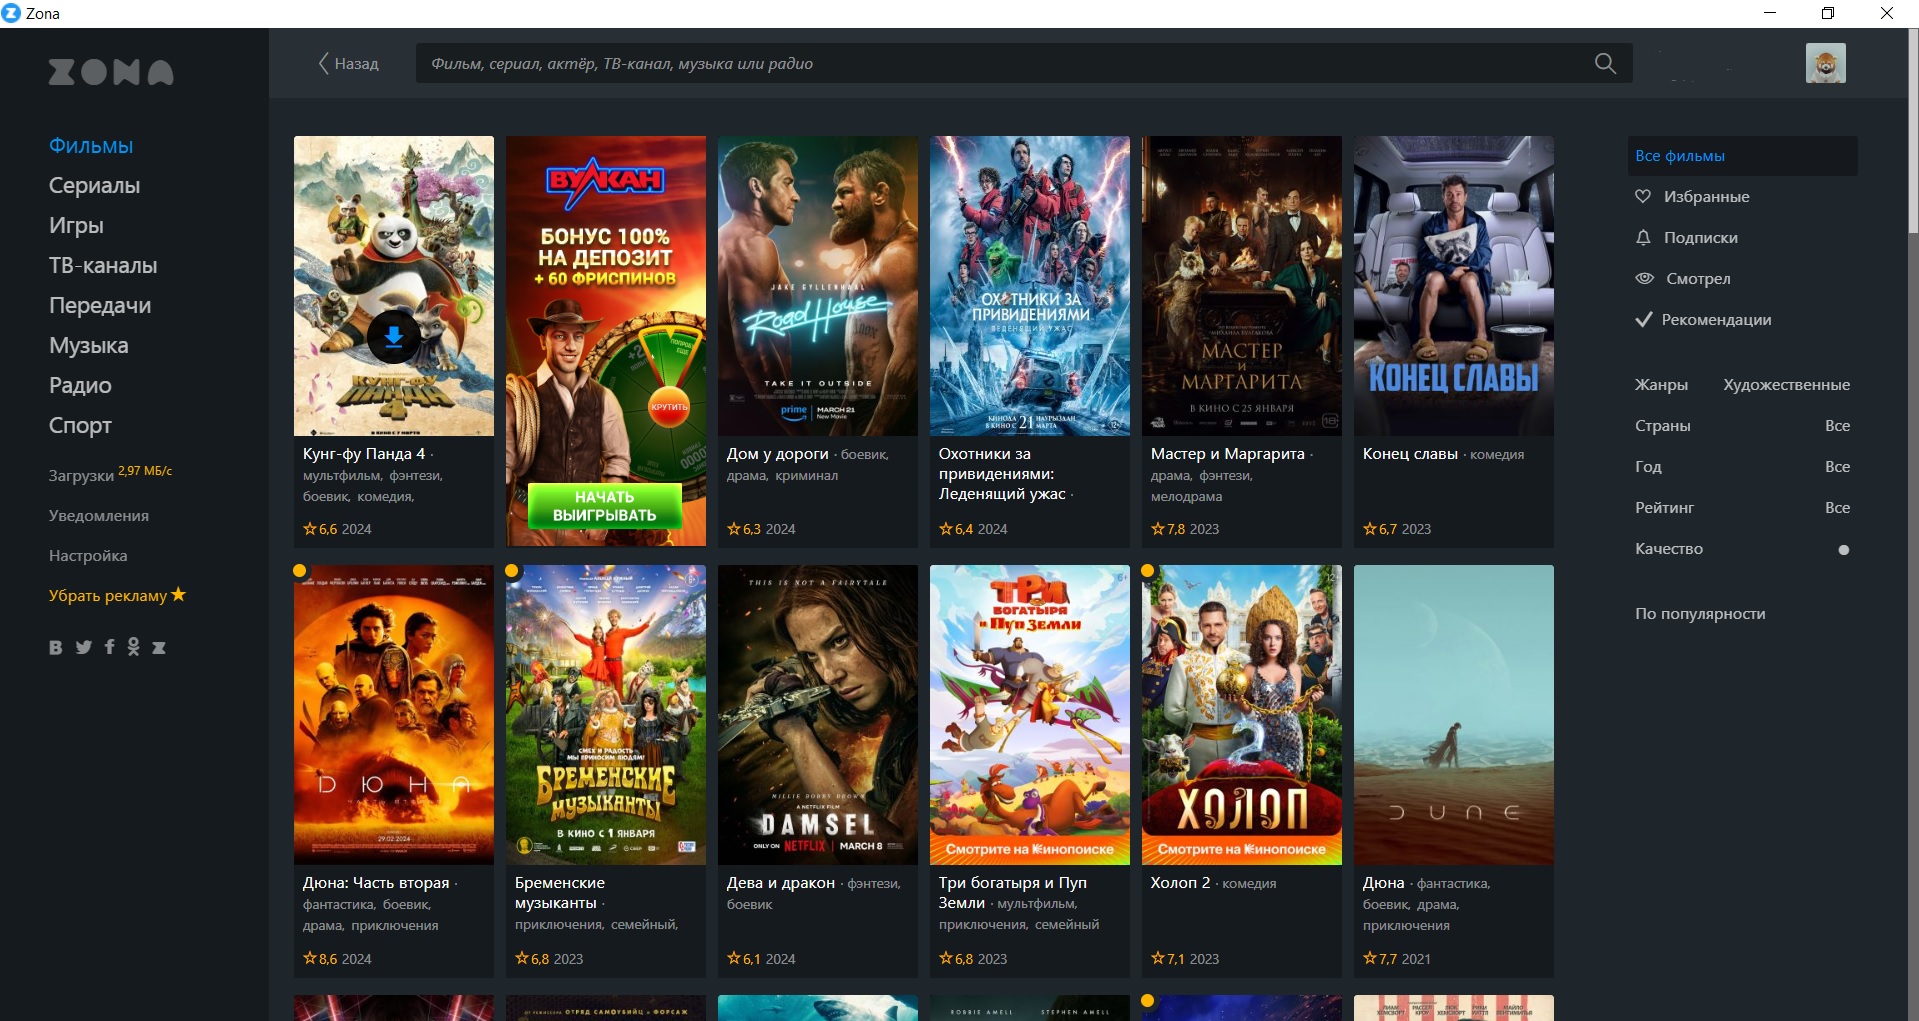Open Уведомления notifications

(99, 515)
